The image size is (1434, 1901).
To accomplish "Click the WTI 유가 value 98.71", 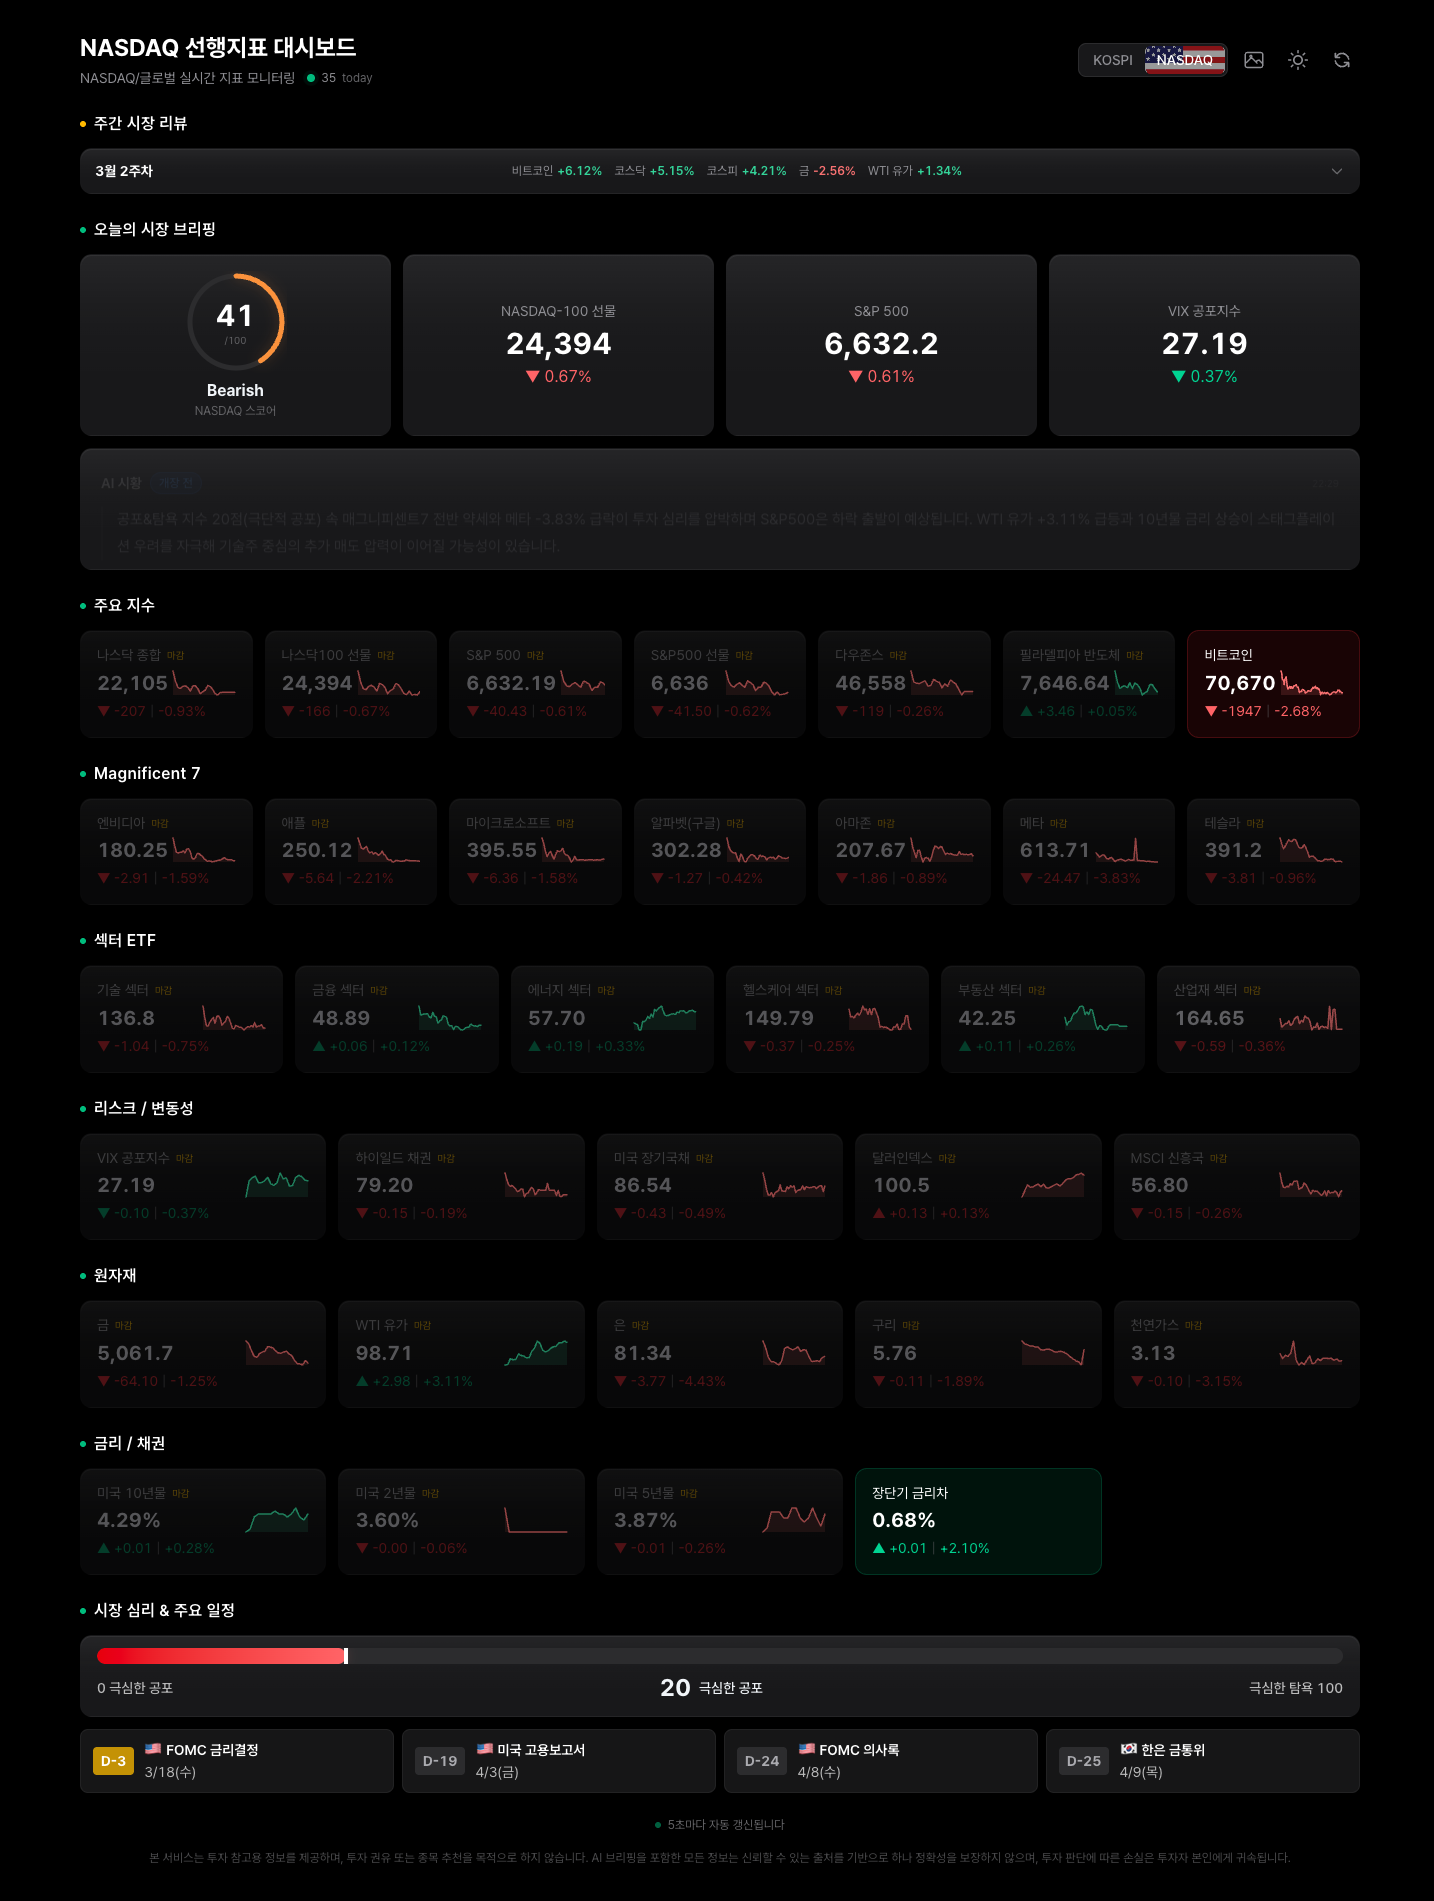I will (x=384, y=1353).
